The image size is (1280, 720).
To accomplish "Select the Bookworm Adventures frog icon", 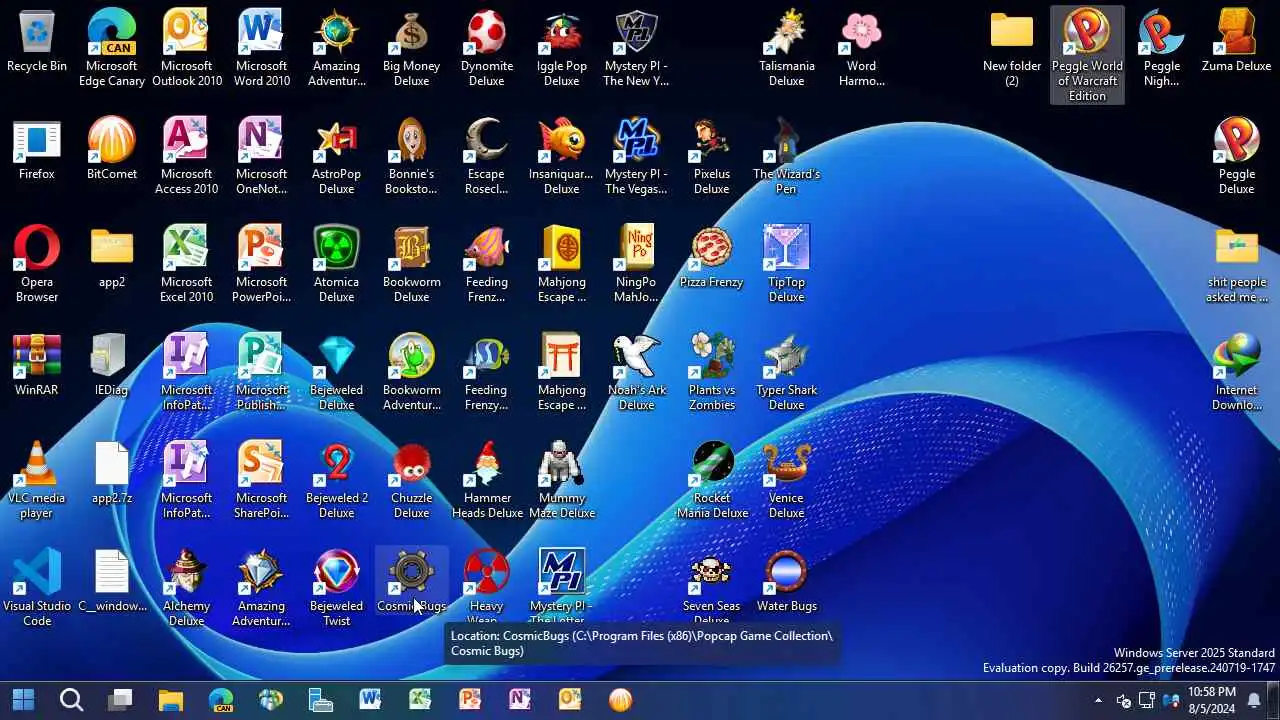I will pos(412,371).
